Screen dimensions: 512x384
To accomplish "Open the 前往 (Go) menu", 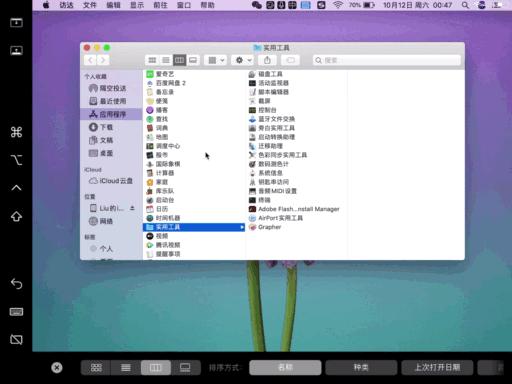I will click(160, 5).
